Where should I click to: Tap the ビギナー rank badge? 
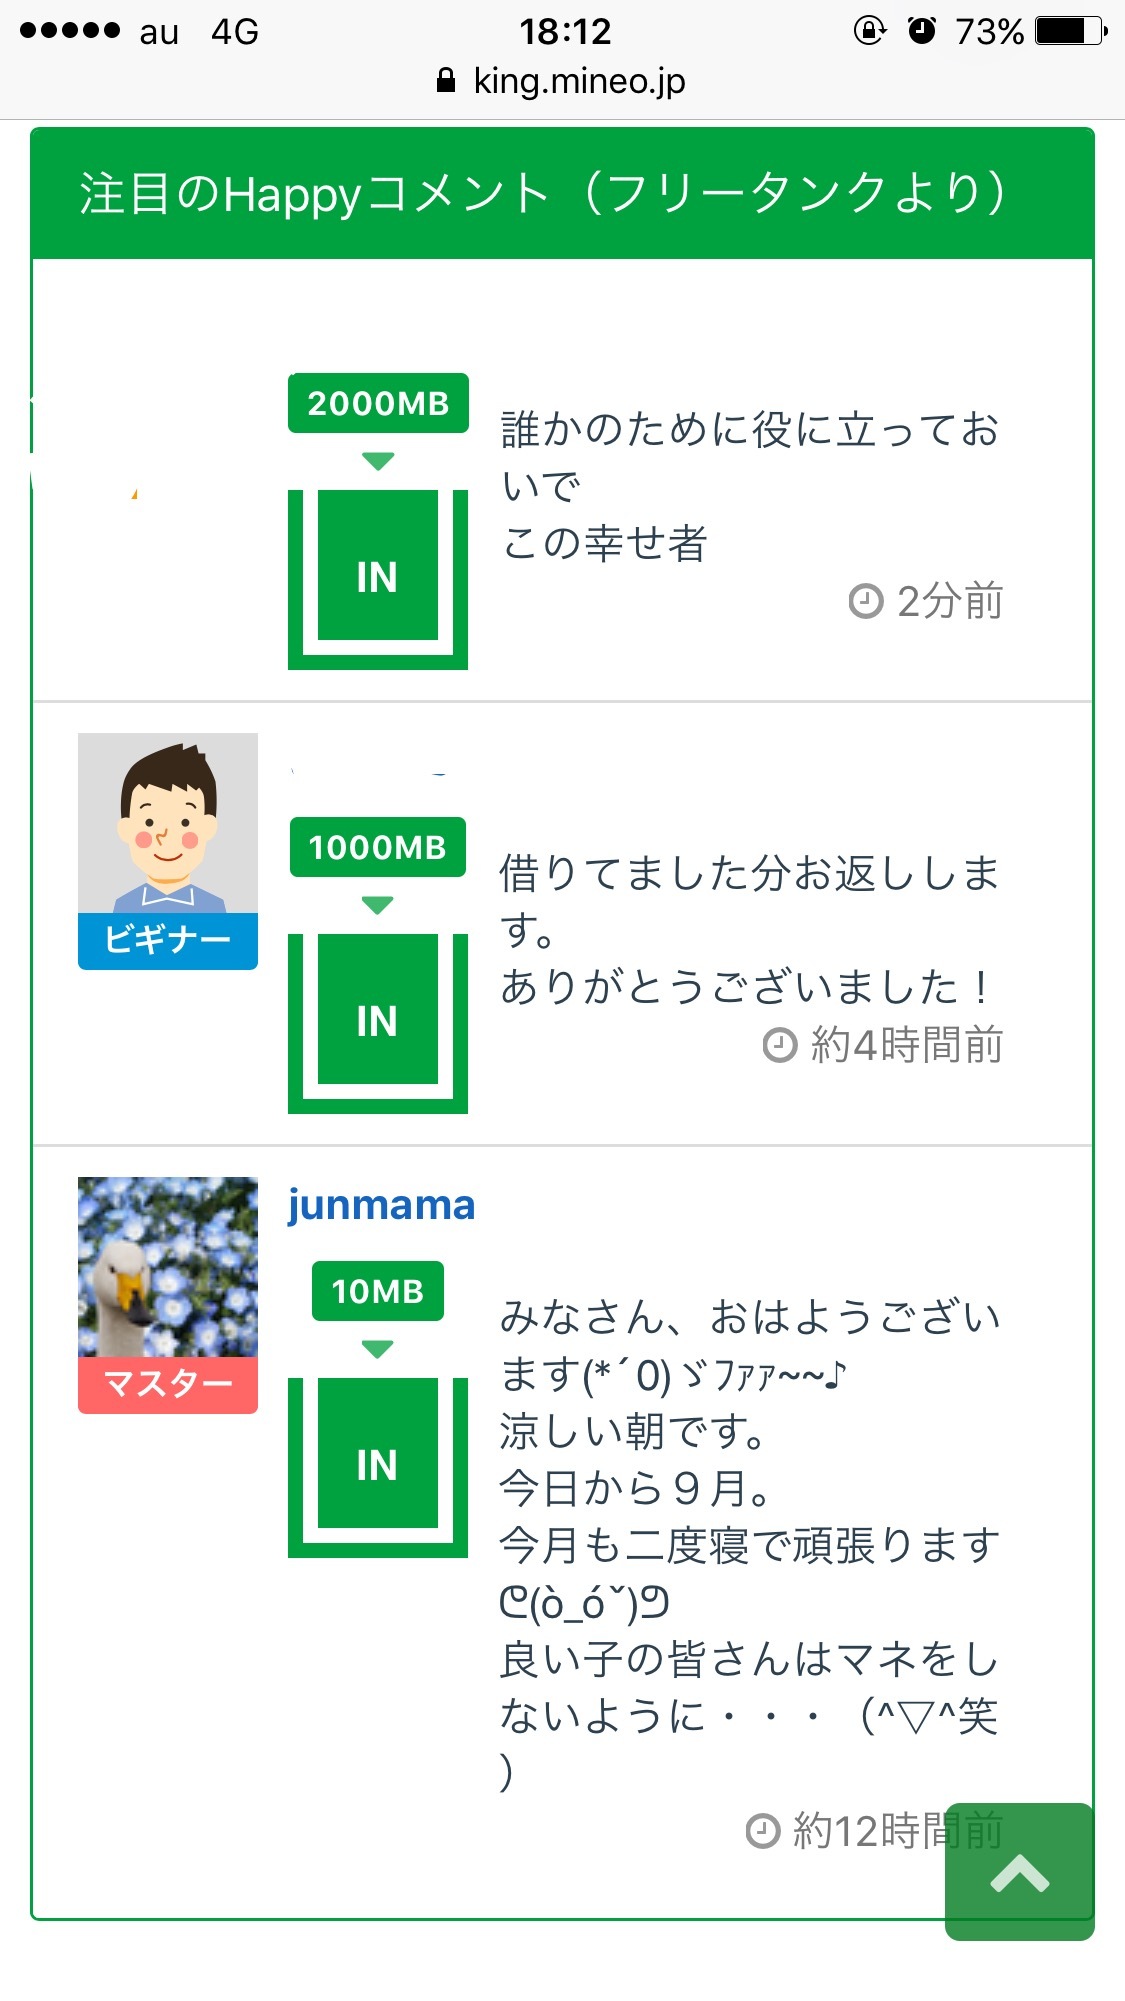(168, 940)
